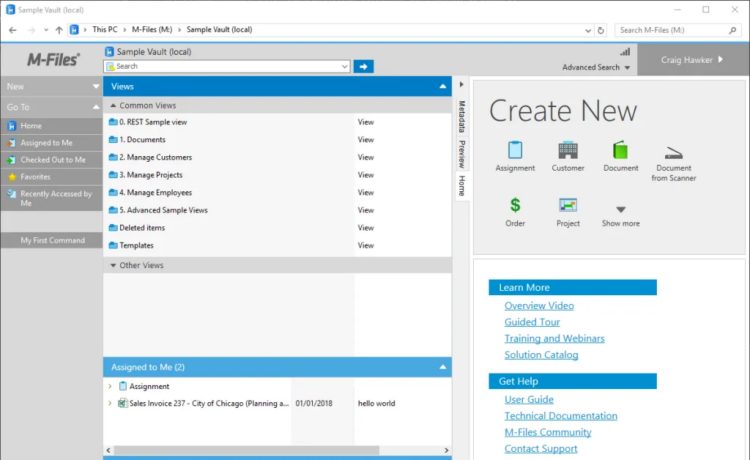Open the M-Files Community link
Image resolution: width=750 pixels, height=460 pixels.
547,432
